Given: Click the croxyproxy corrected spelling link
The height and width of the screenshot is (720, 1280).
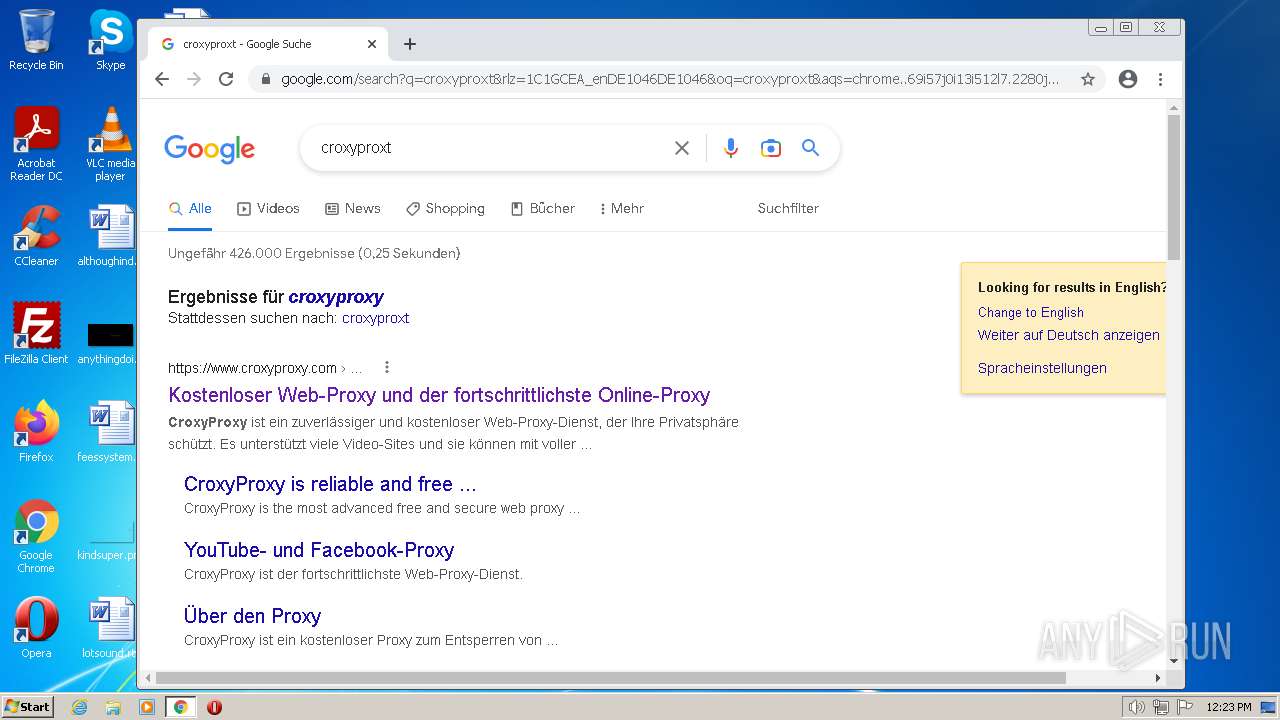Looking at the screenshot, I should click(x=336, y=297).
